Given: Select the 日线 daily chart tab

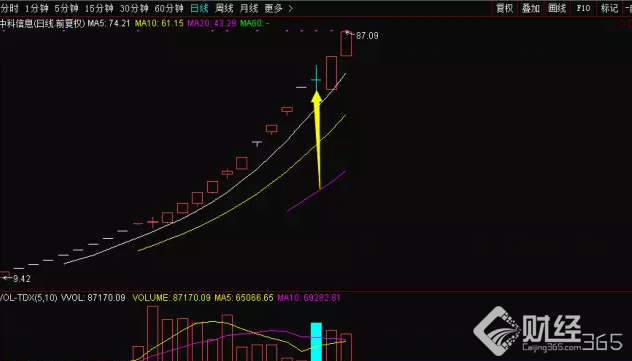Looking at the screenshot, I should coord(199,8).
